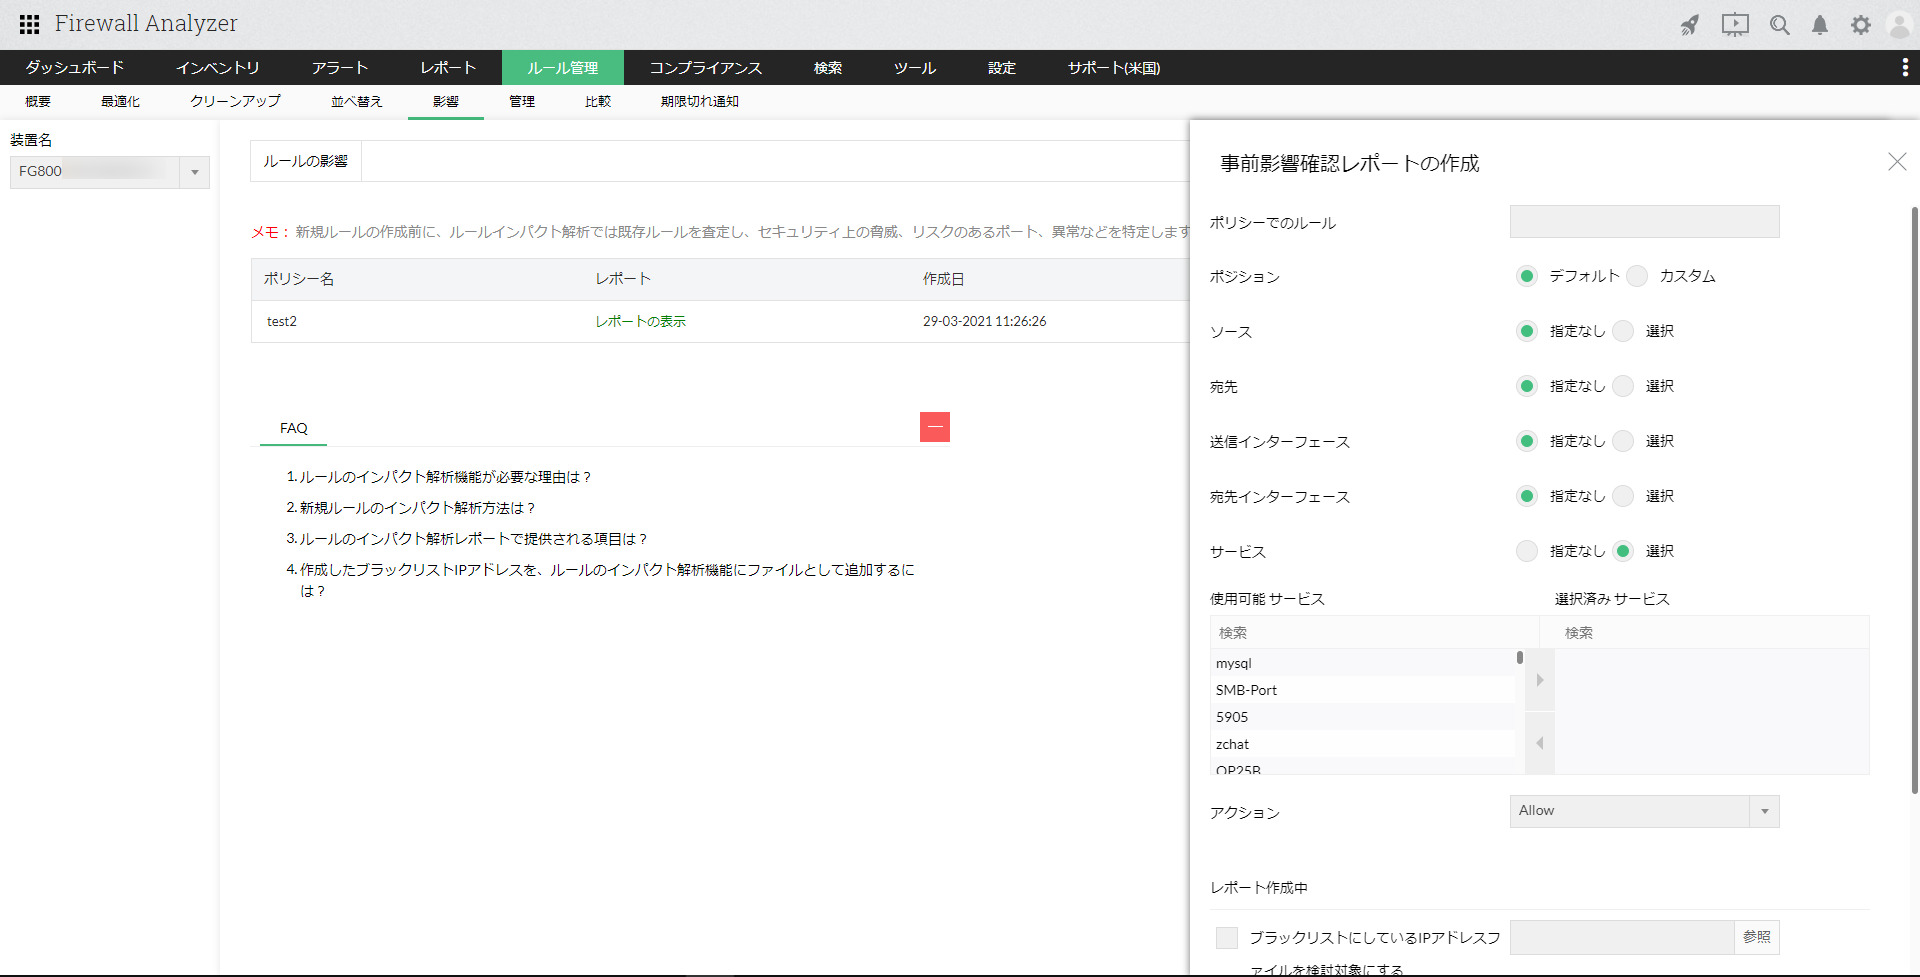Open the app grid launcher icon
Image resolution: width=1920 pixels, height=977 pixels.
coord(29,24)
